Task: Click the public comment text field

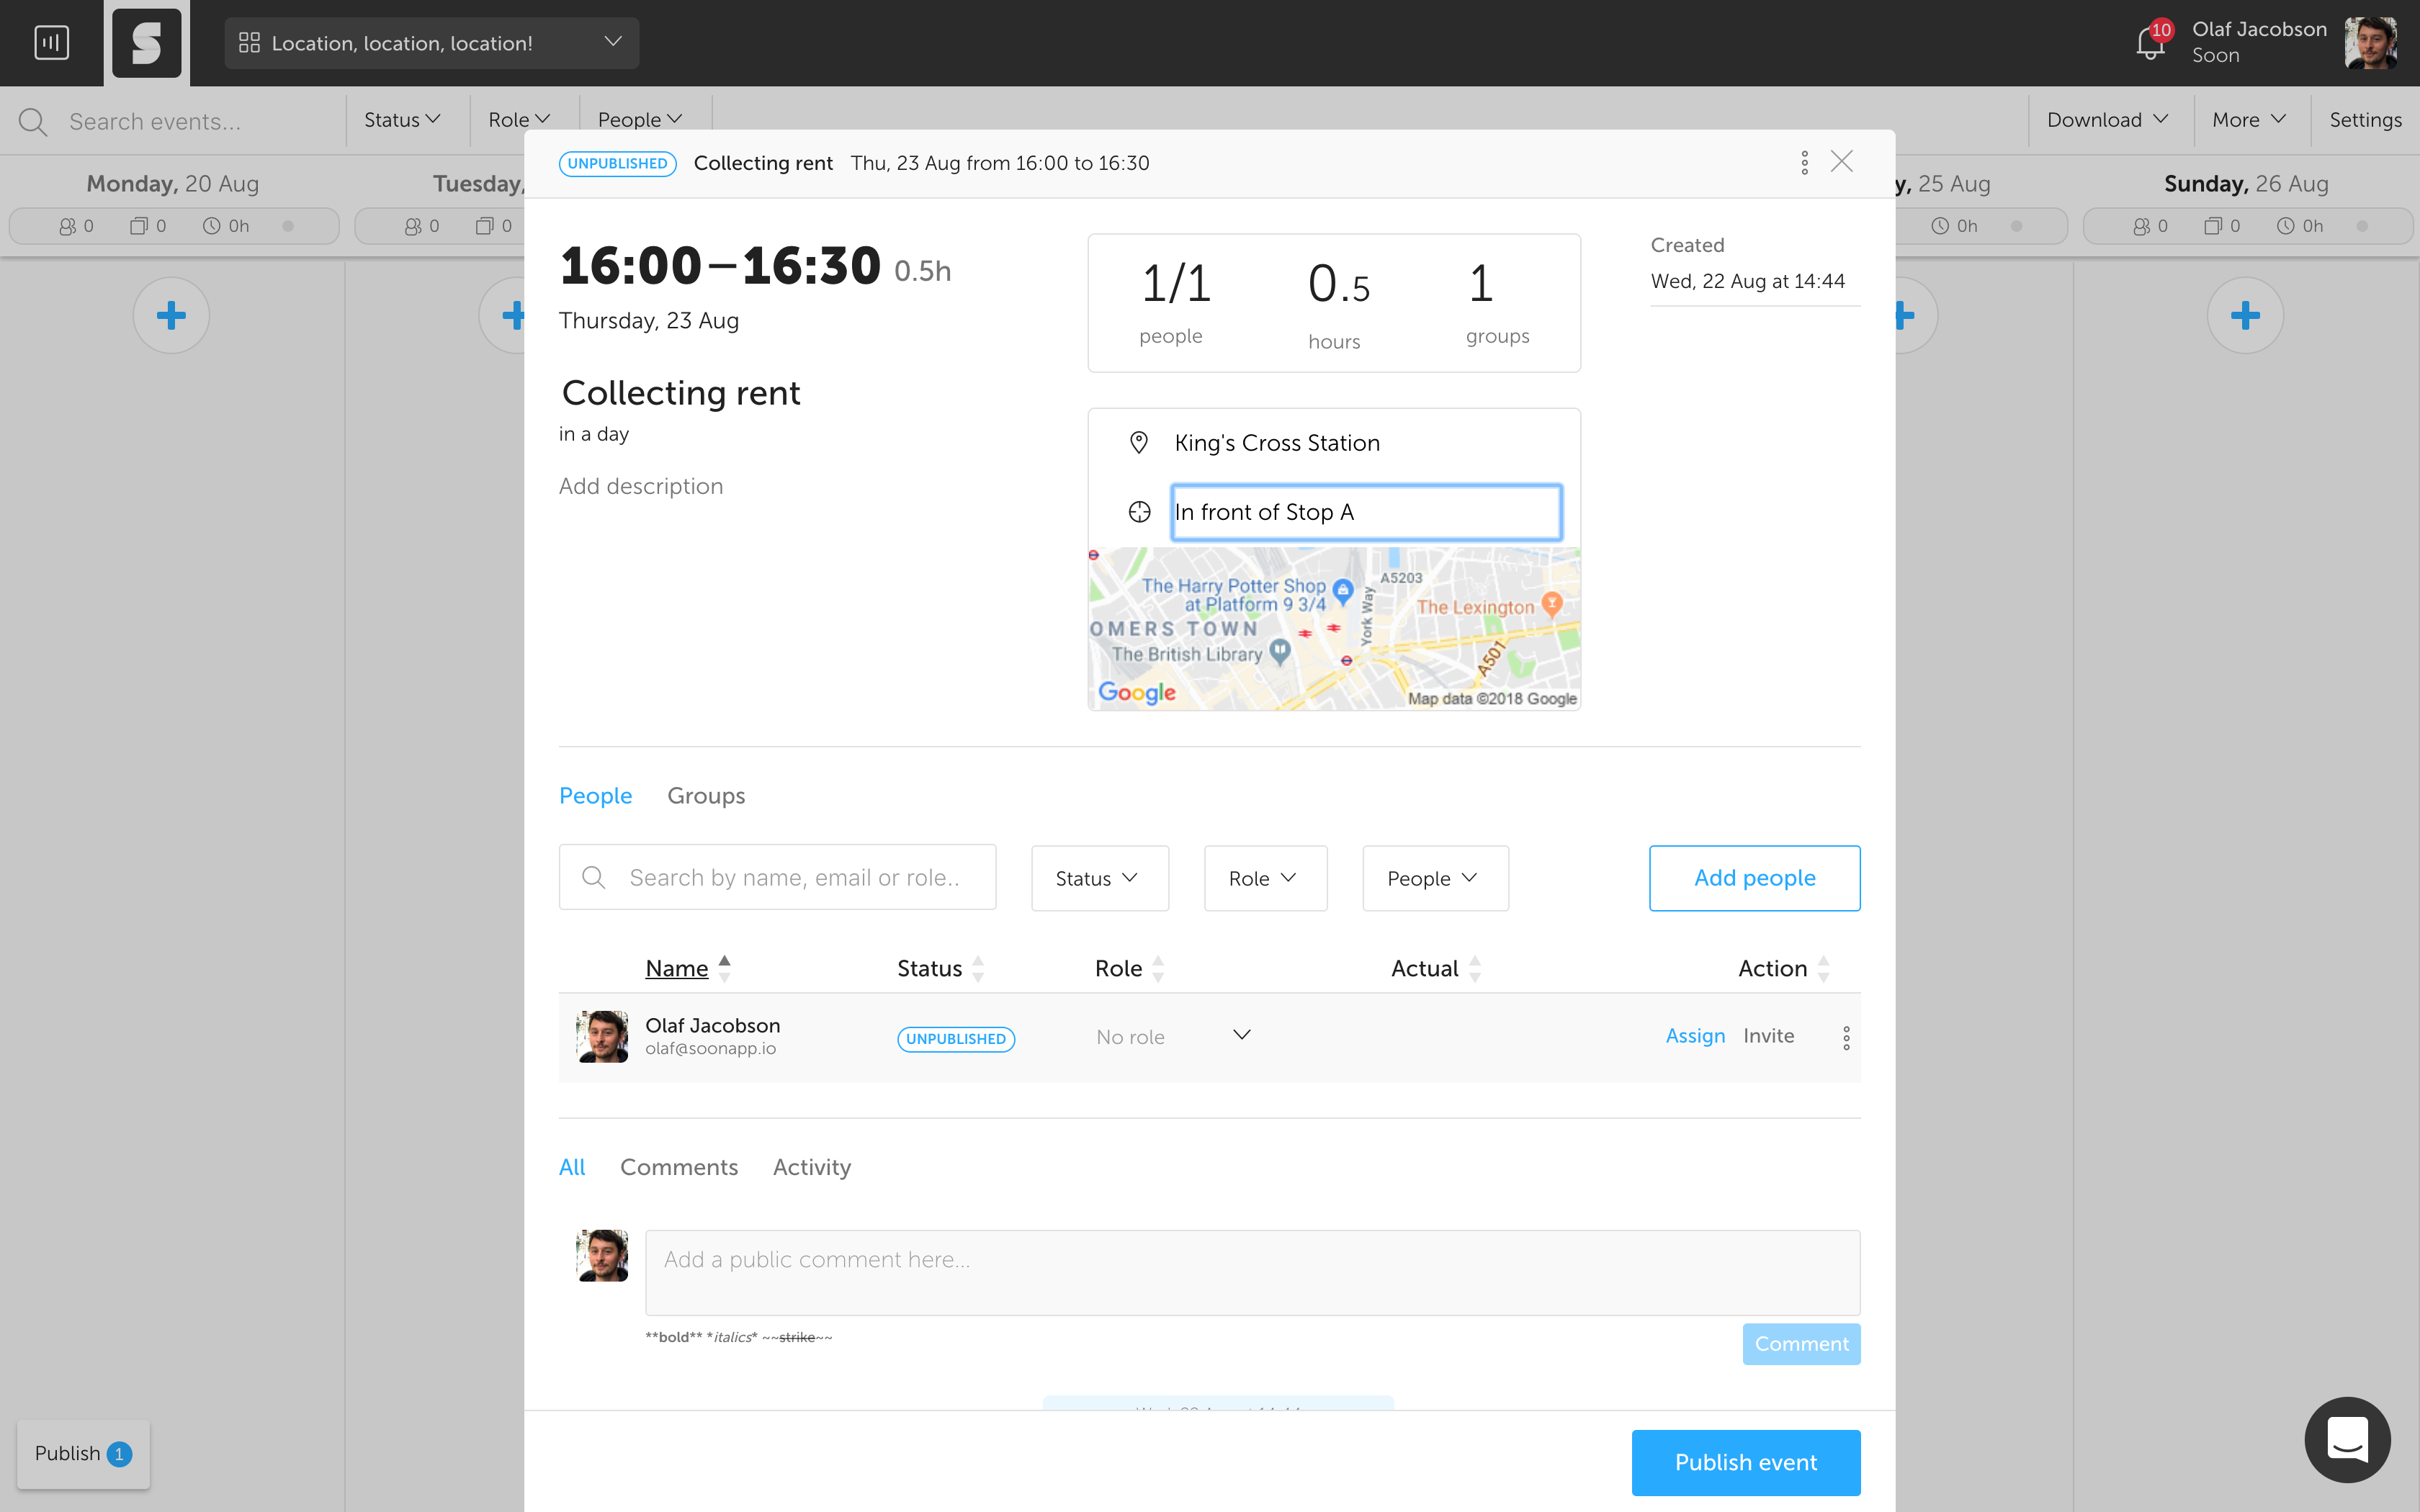Action: click(1252, 1272)
